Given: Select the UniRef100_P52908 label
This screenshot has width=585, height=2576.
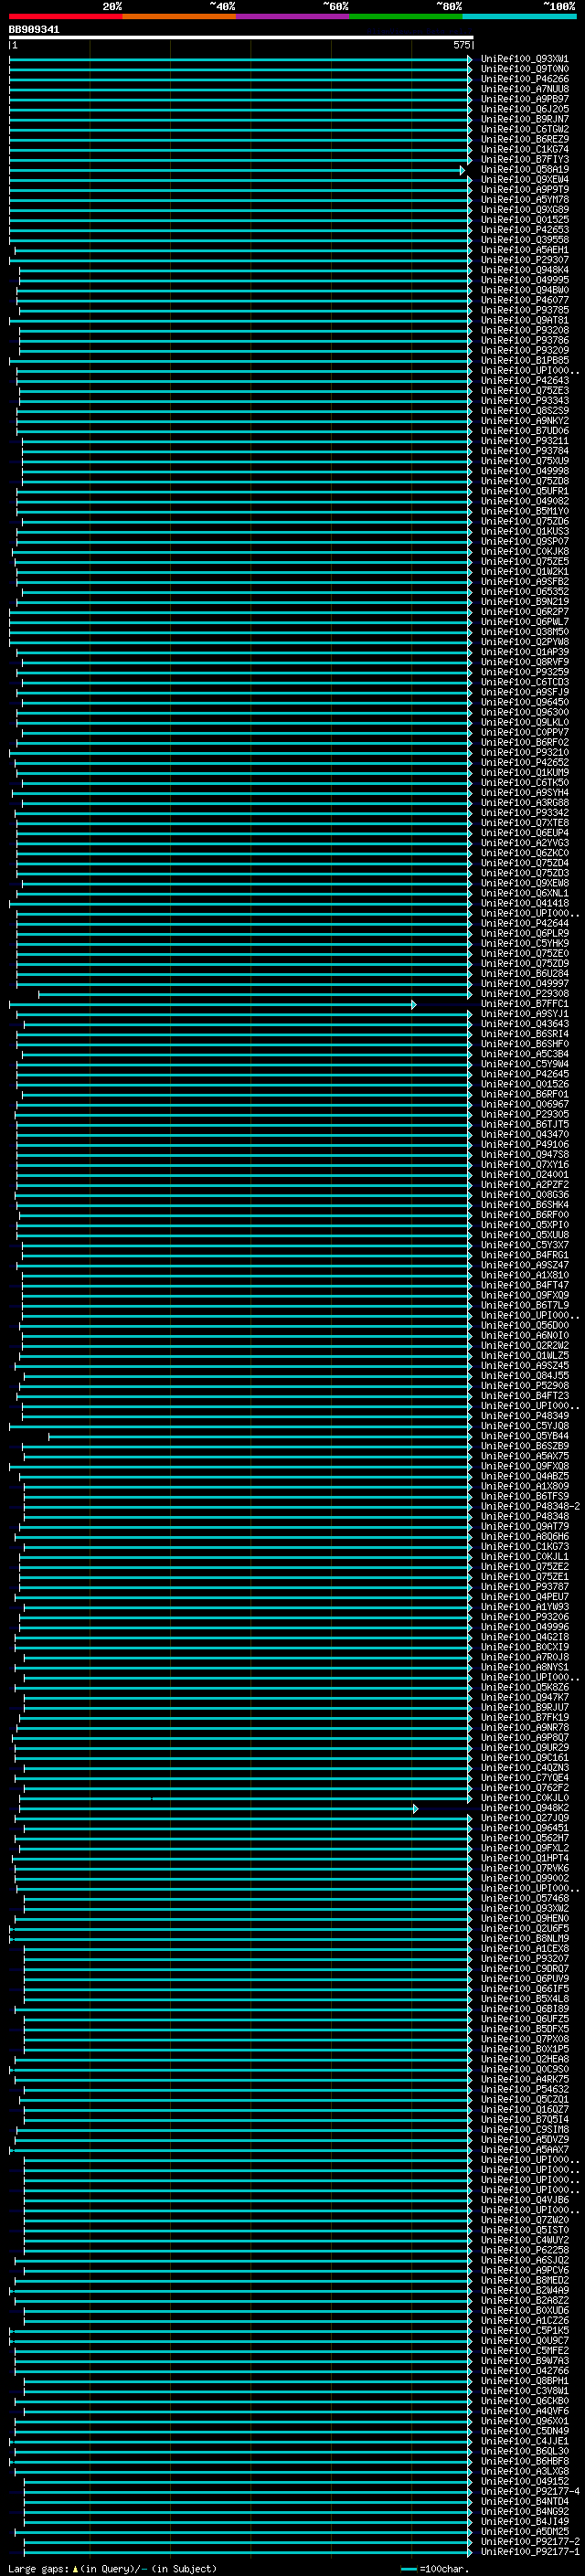Looking at the screenshot, I should 525,1386.
